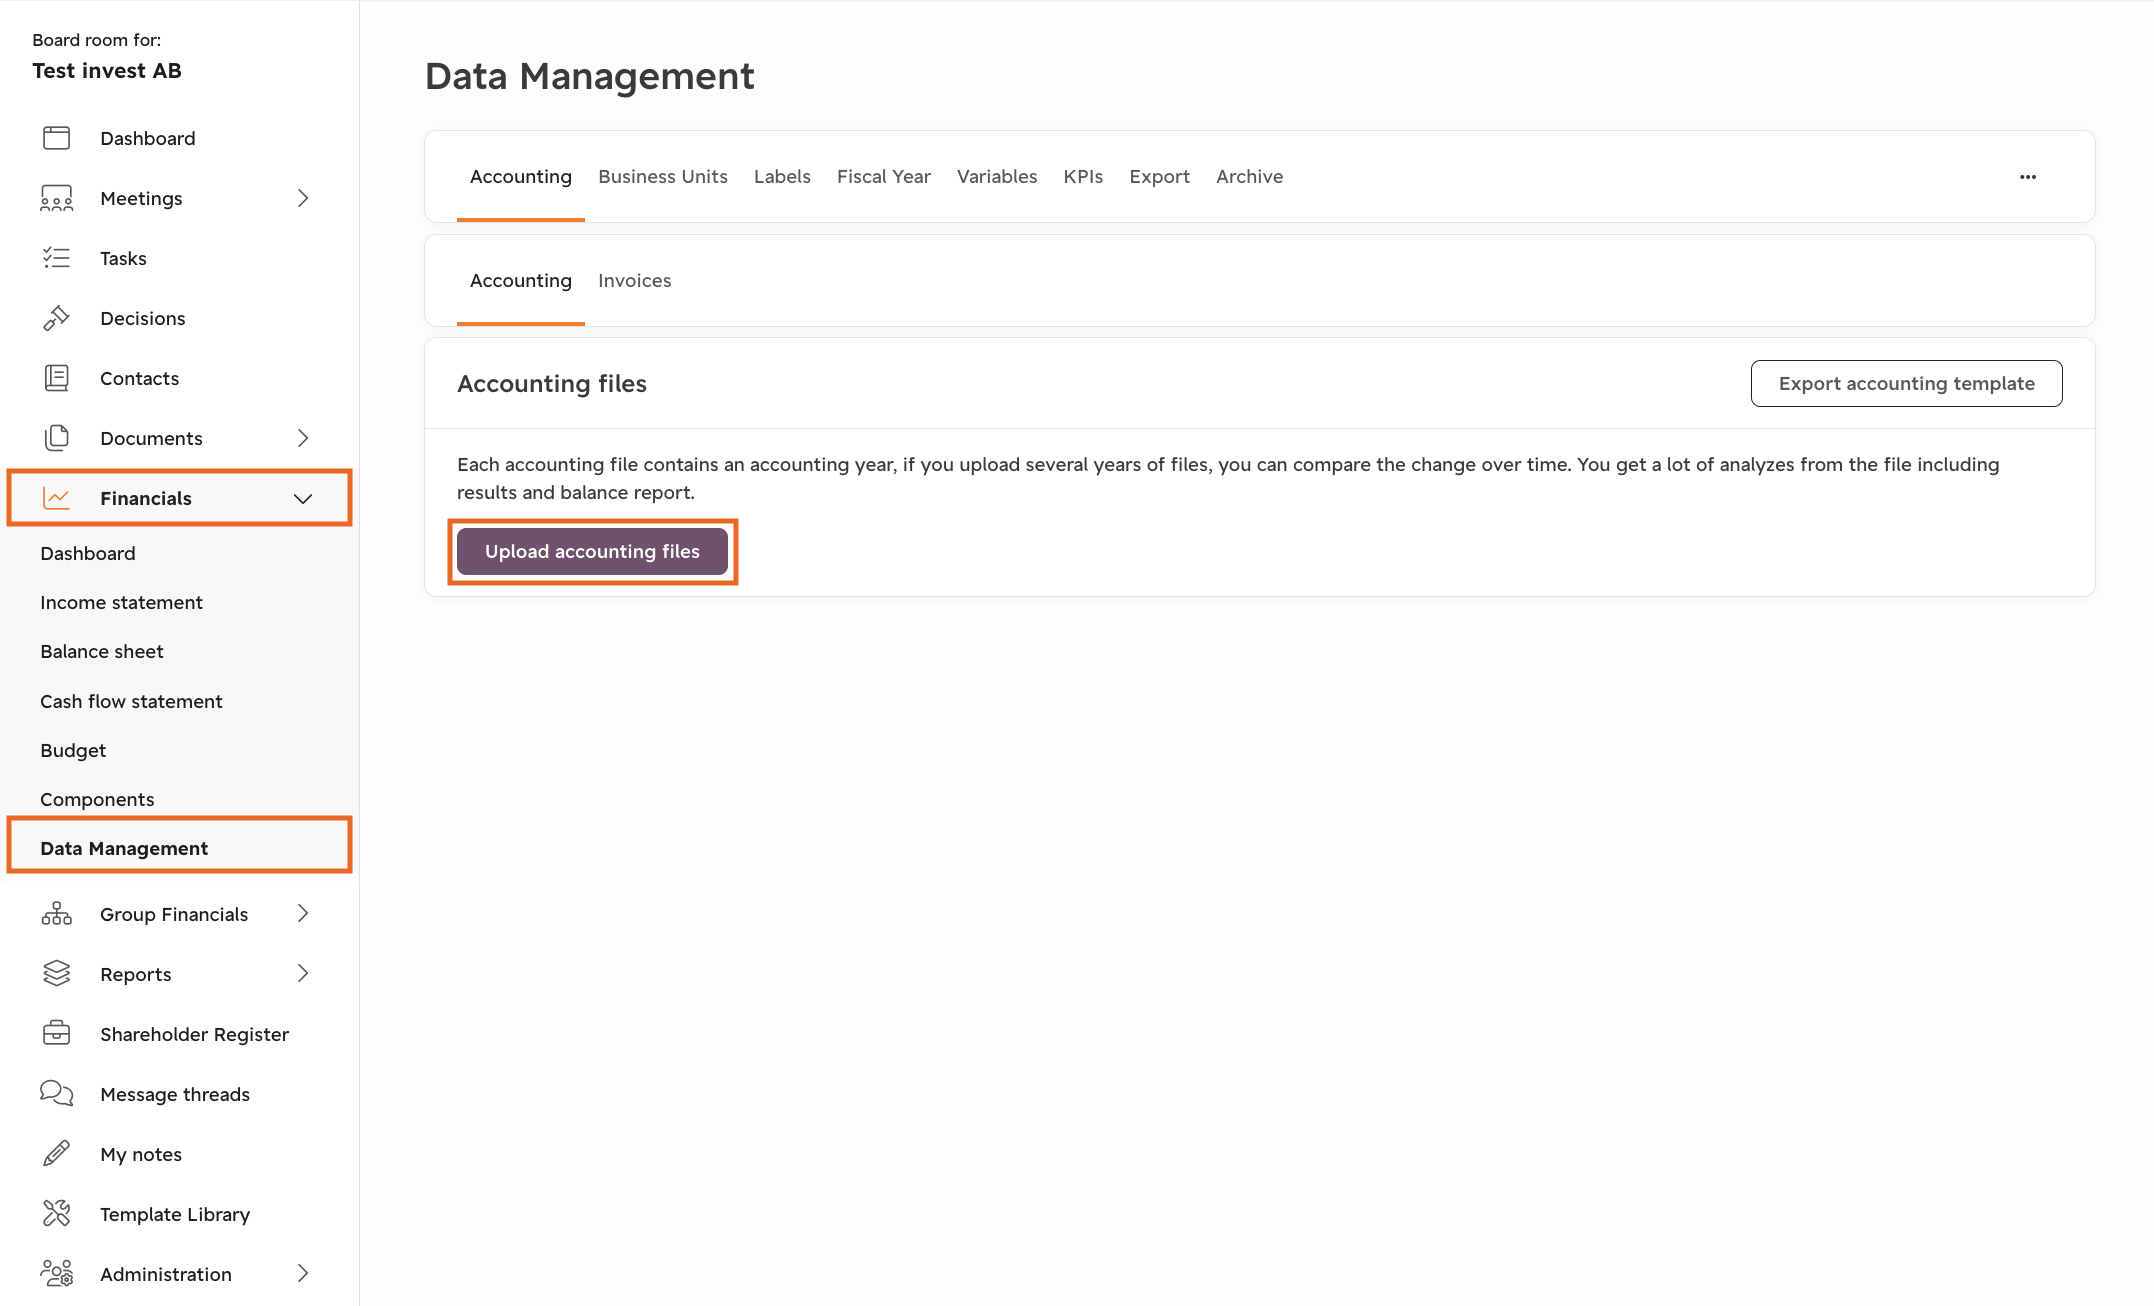2154x1306 pixels.
Task: Click the Data Management page heading
Action: 590,77
